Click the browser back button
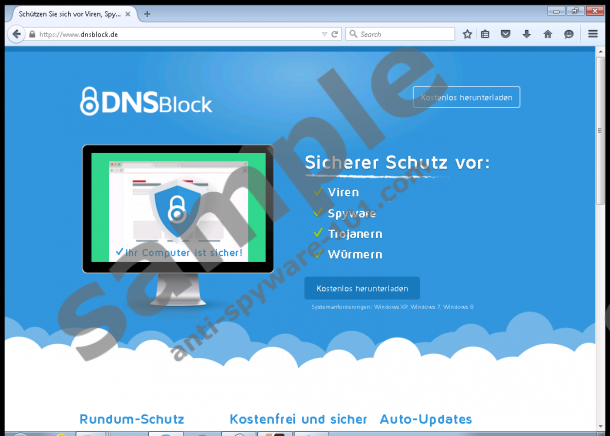The height and width of the screenshot is (436, 610). click(x=15, y=33)
